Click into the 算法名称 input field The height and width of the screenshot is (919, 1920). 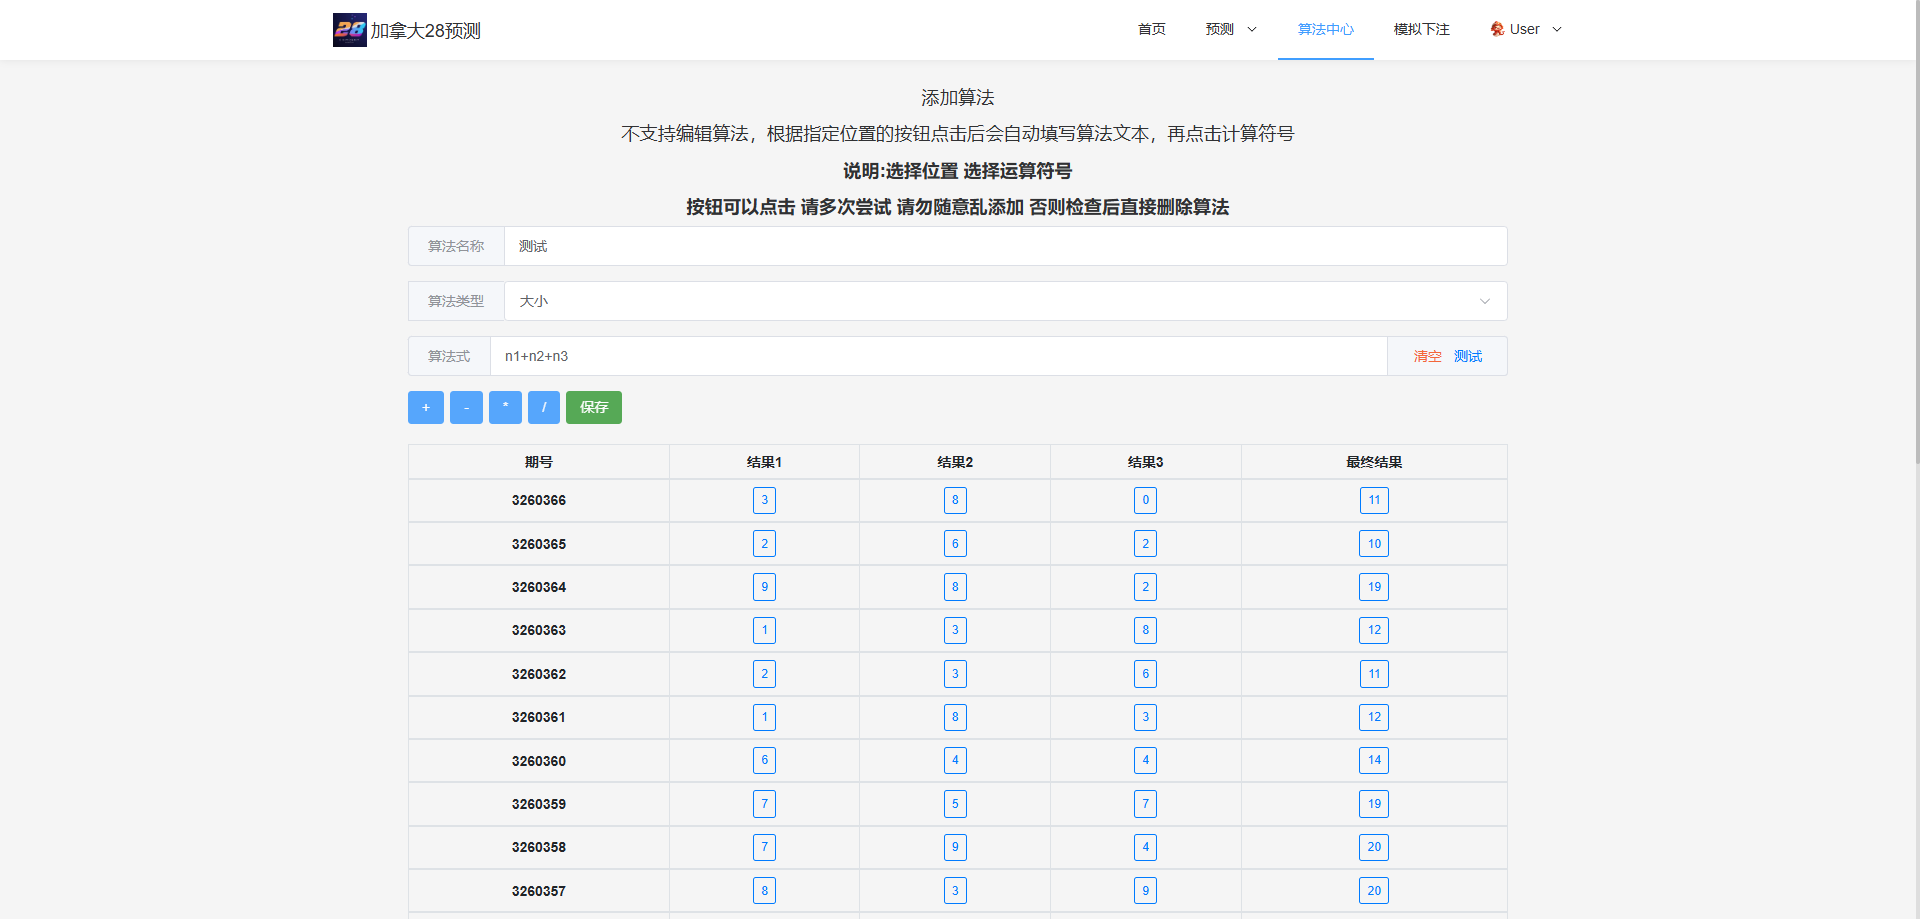tap(1005, 246)
